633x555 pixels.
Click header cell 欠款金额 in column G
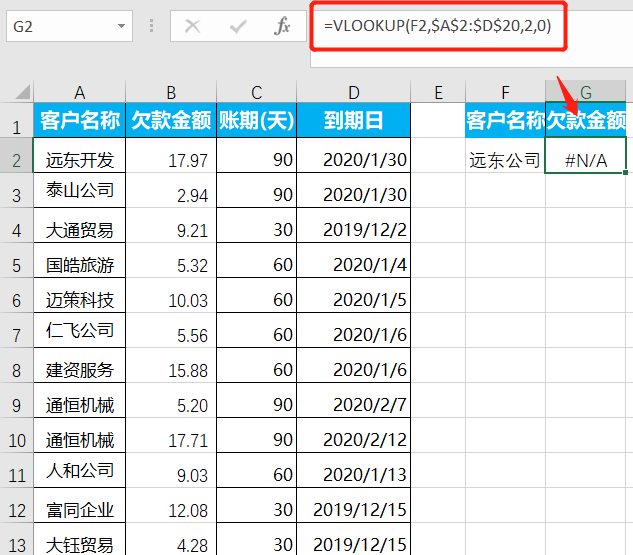coord(586,120)
